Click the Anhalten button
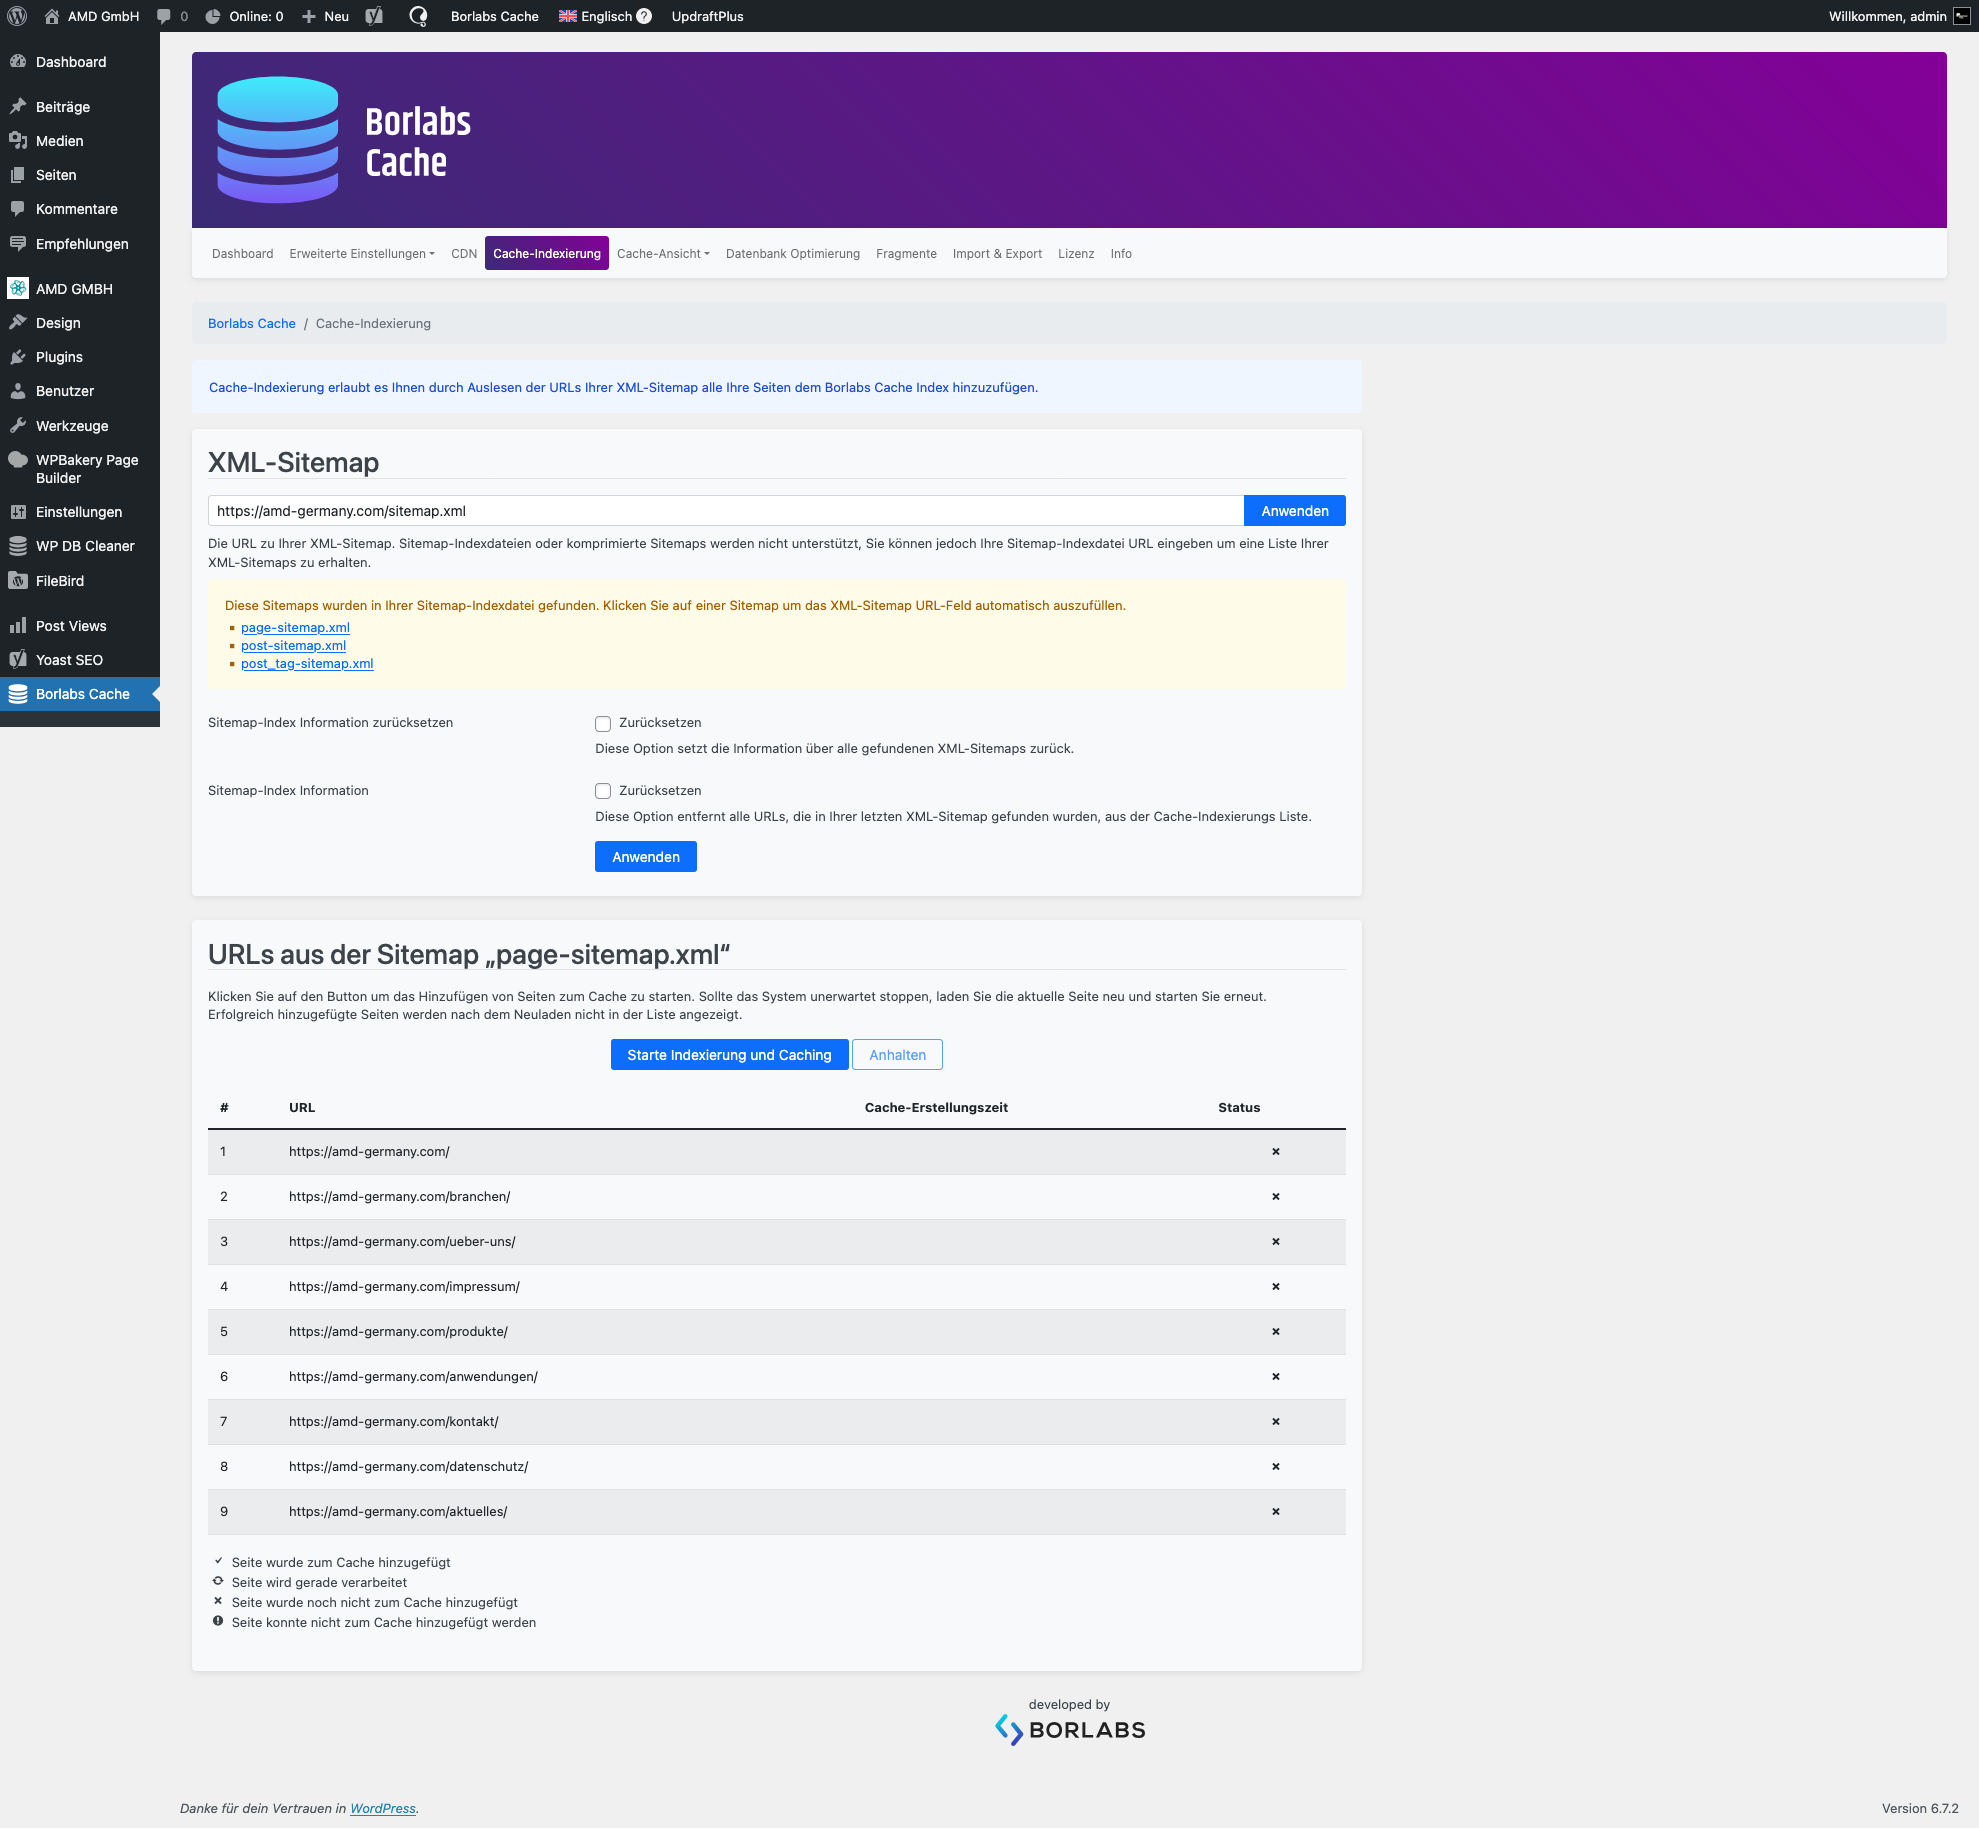 pyautogui.click(x=897, y=1055)
